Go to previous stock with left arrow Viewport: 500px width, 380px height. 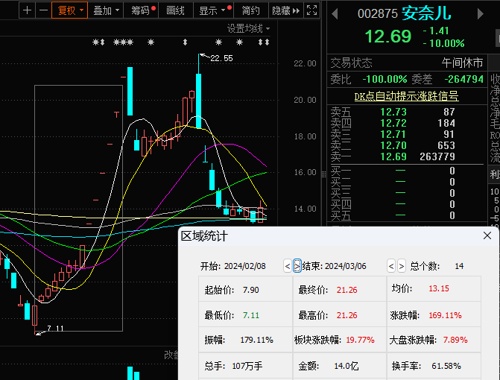pos(335,14)
